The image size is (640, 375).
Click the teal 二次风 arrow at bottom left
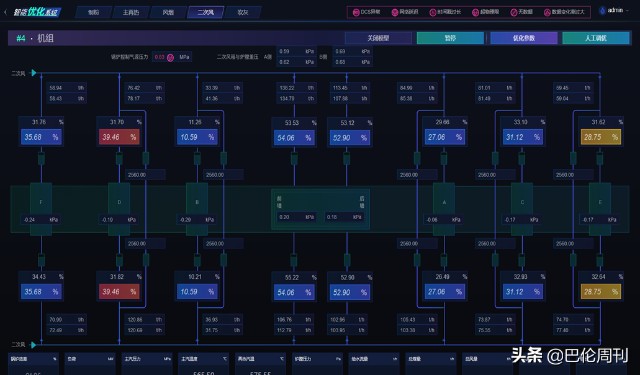point(34,345)
